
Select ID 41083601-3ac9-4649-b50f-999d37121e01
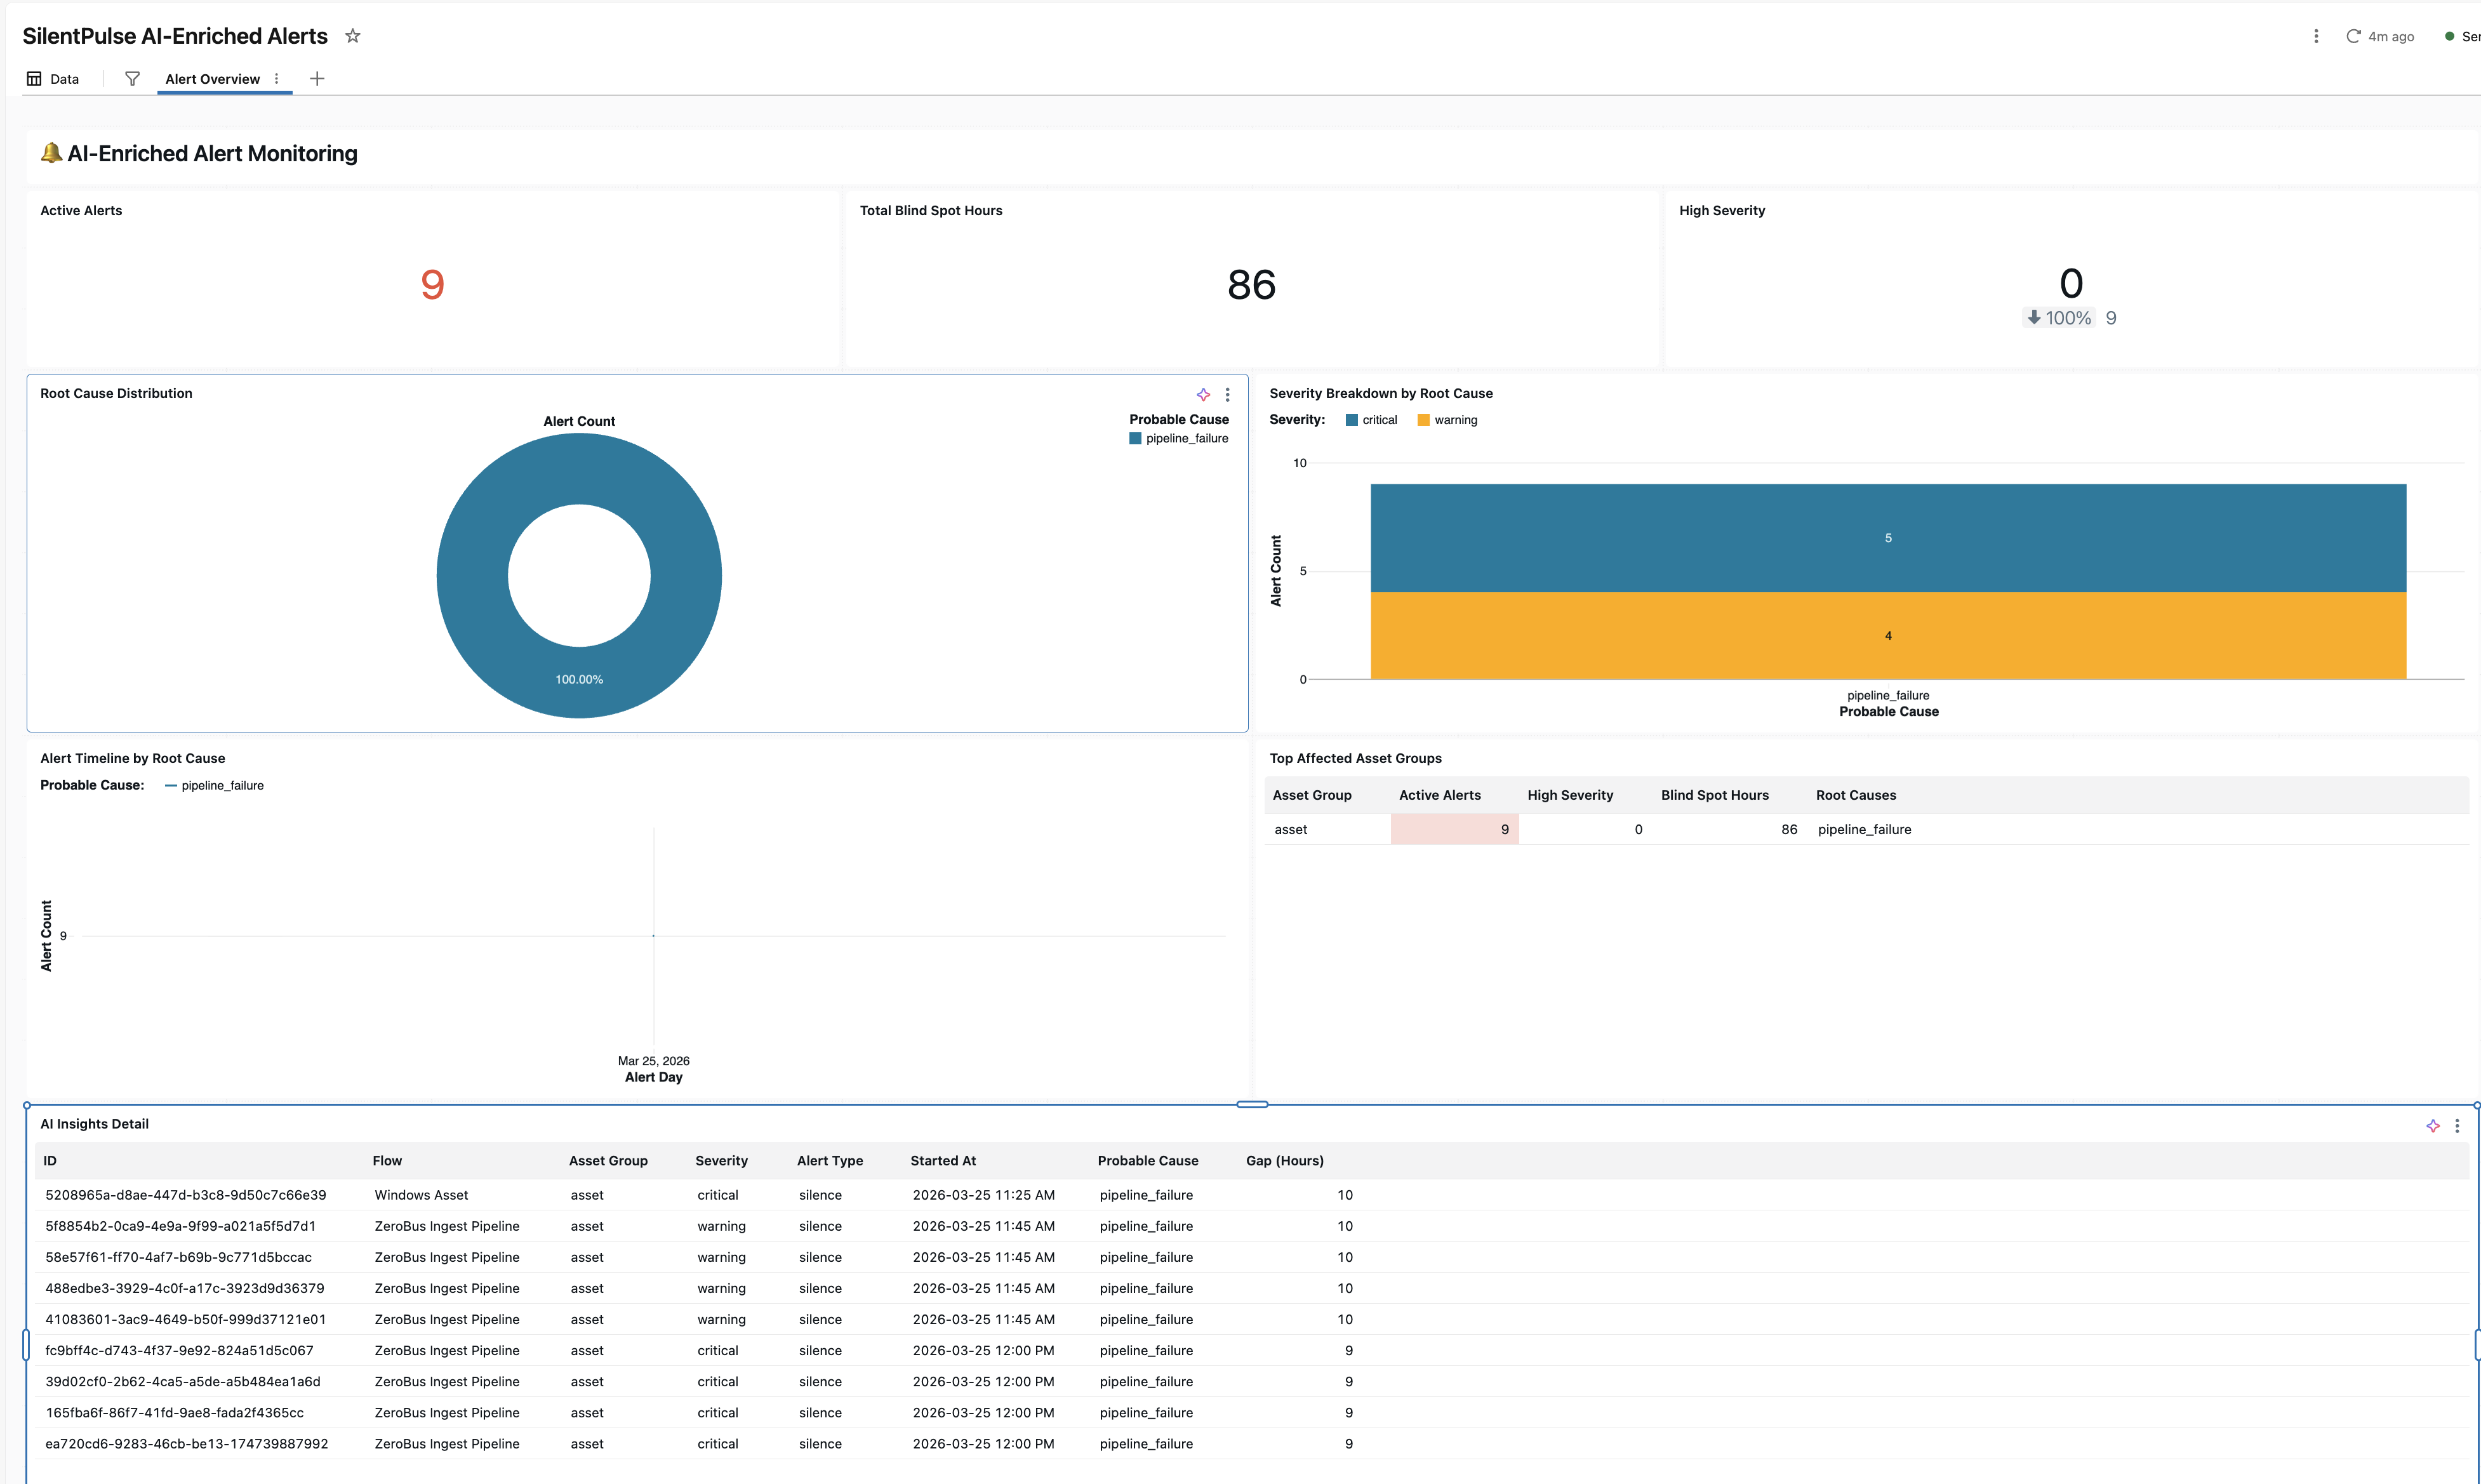tap(186, 1319)
